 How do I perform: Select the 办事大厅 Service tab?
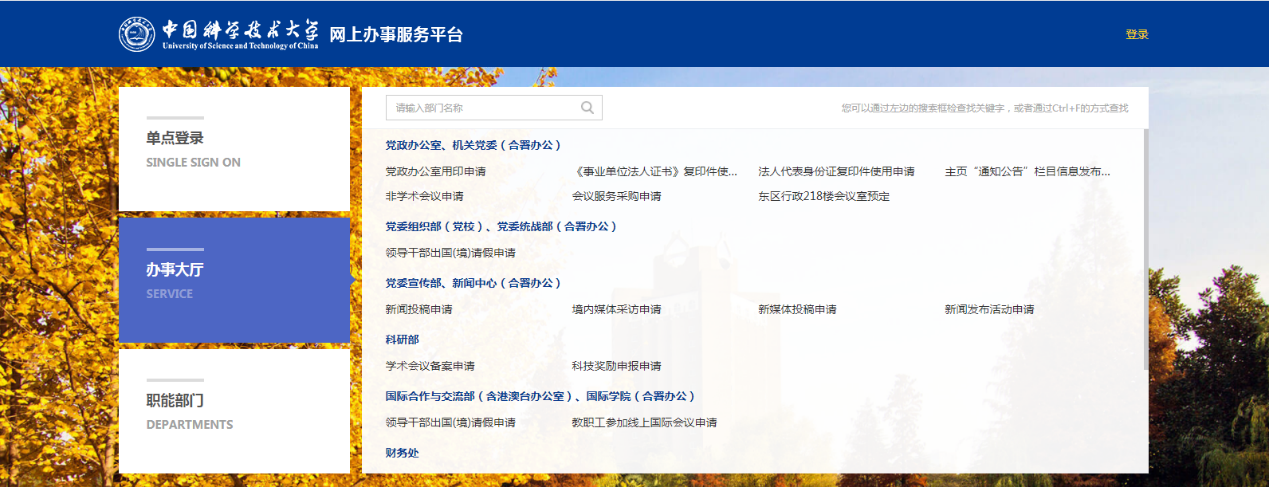pyautogui.click(x=234, y=280)
